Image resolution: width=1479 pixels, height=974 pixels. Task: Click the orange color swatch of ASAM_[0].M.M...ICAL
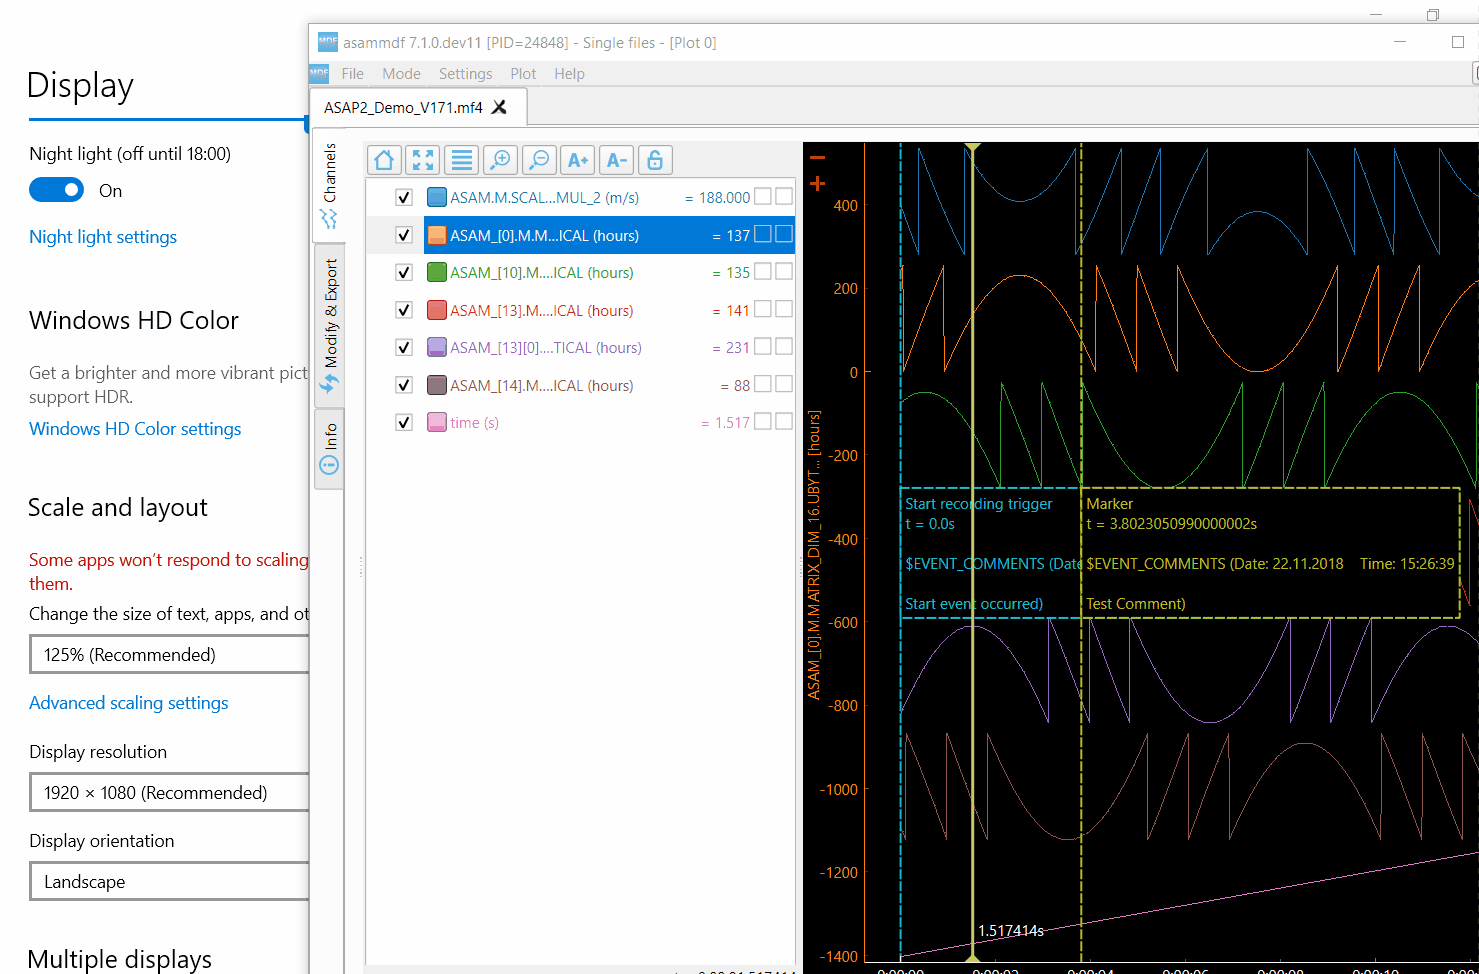[x=436, y=234]
